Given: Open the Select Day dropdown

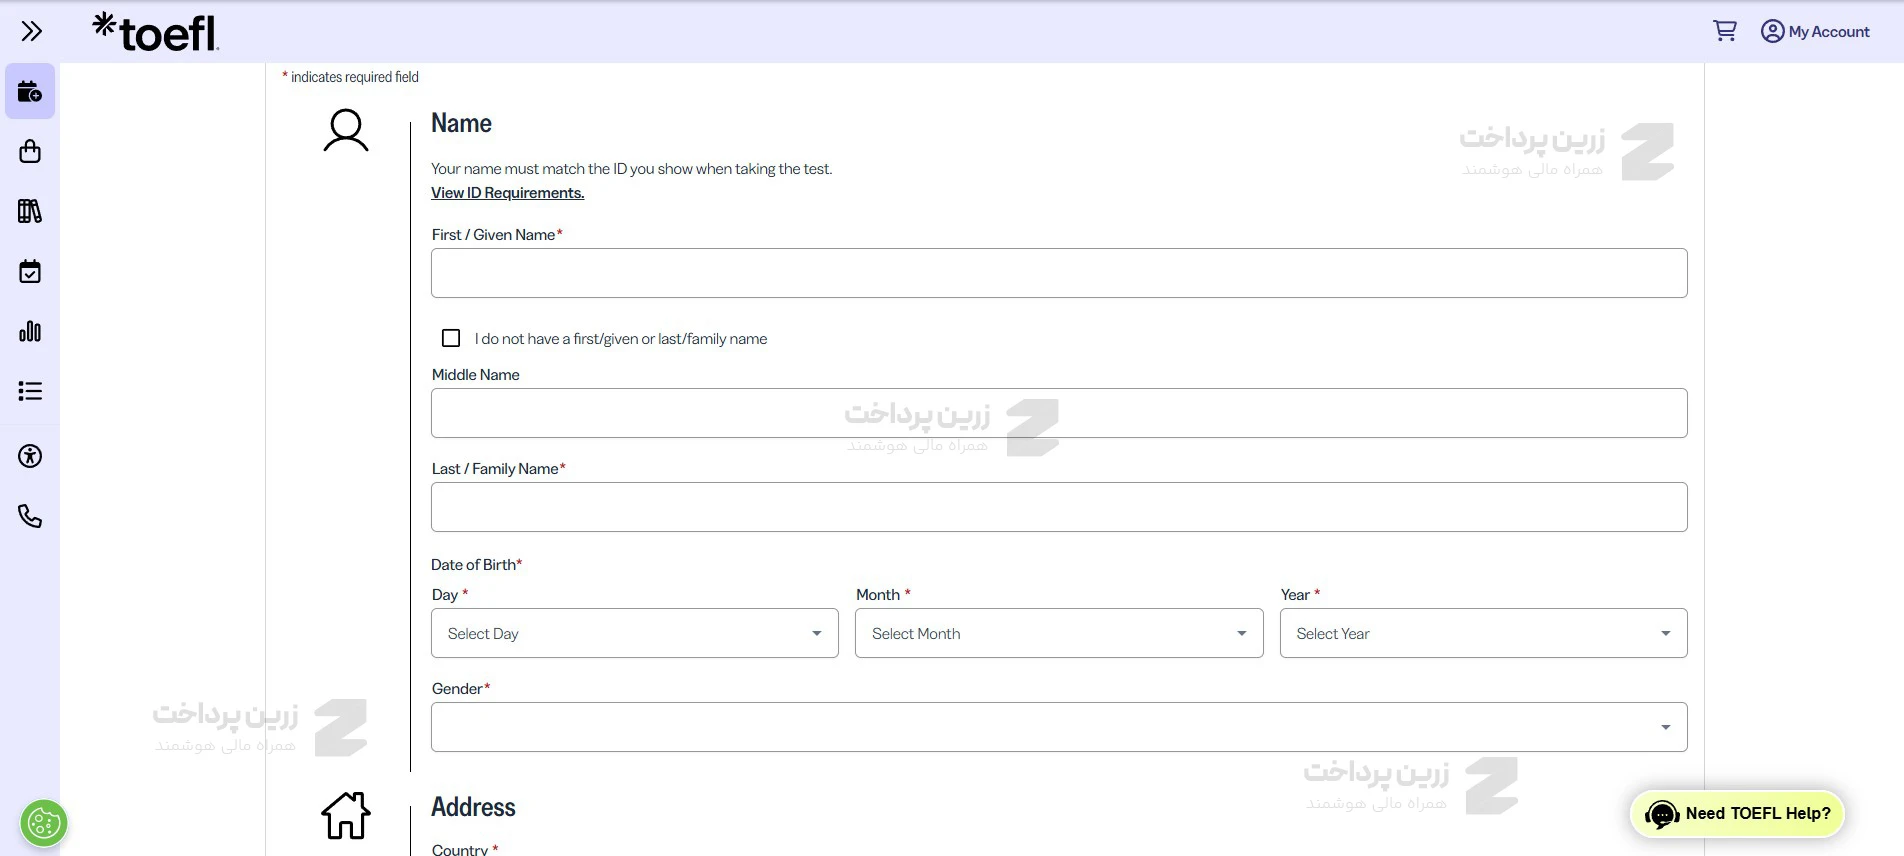Looking at the screenshot, I should tap(634, 633).
